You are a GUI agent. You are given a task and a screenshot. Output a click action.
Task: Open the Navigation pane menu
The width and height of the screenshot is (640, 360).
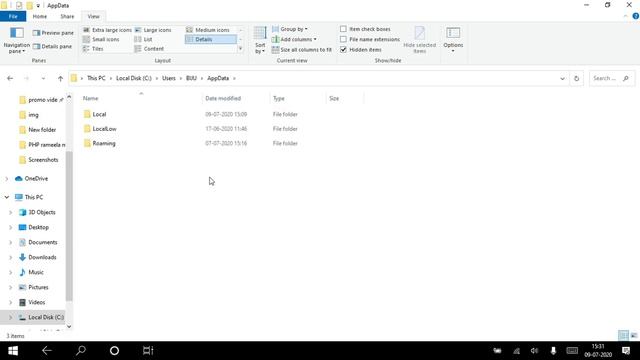click(x=17, y=40)
